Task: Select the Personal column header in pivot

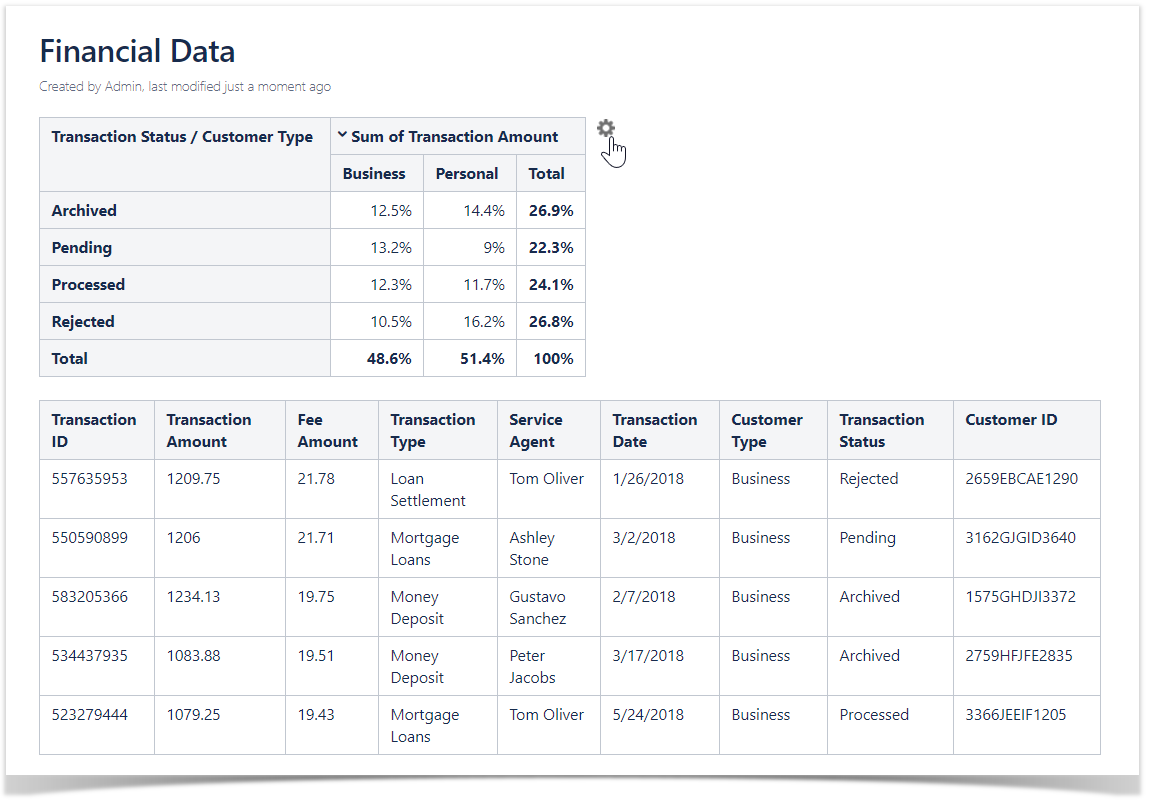Action: pyautogui.click(x=467, y=174)
